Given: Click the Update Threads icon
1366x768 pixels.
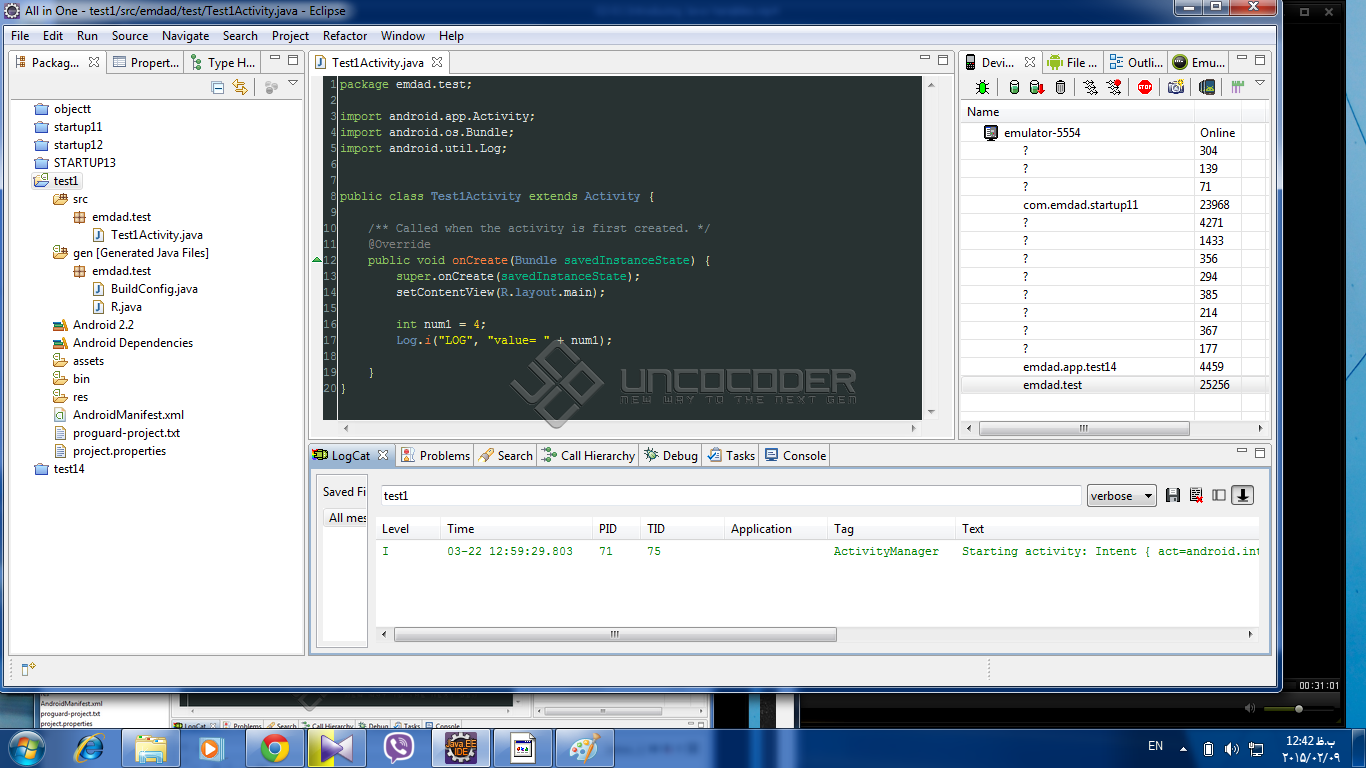Looking at the screenshot, I should 1091,87.
